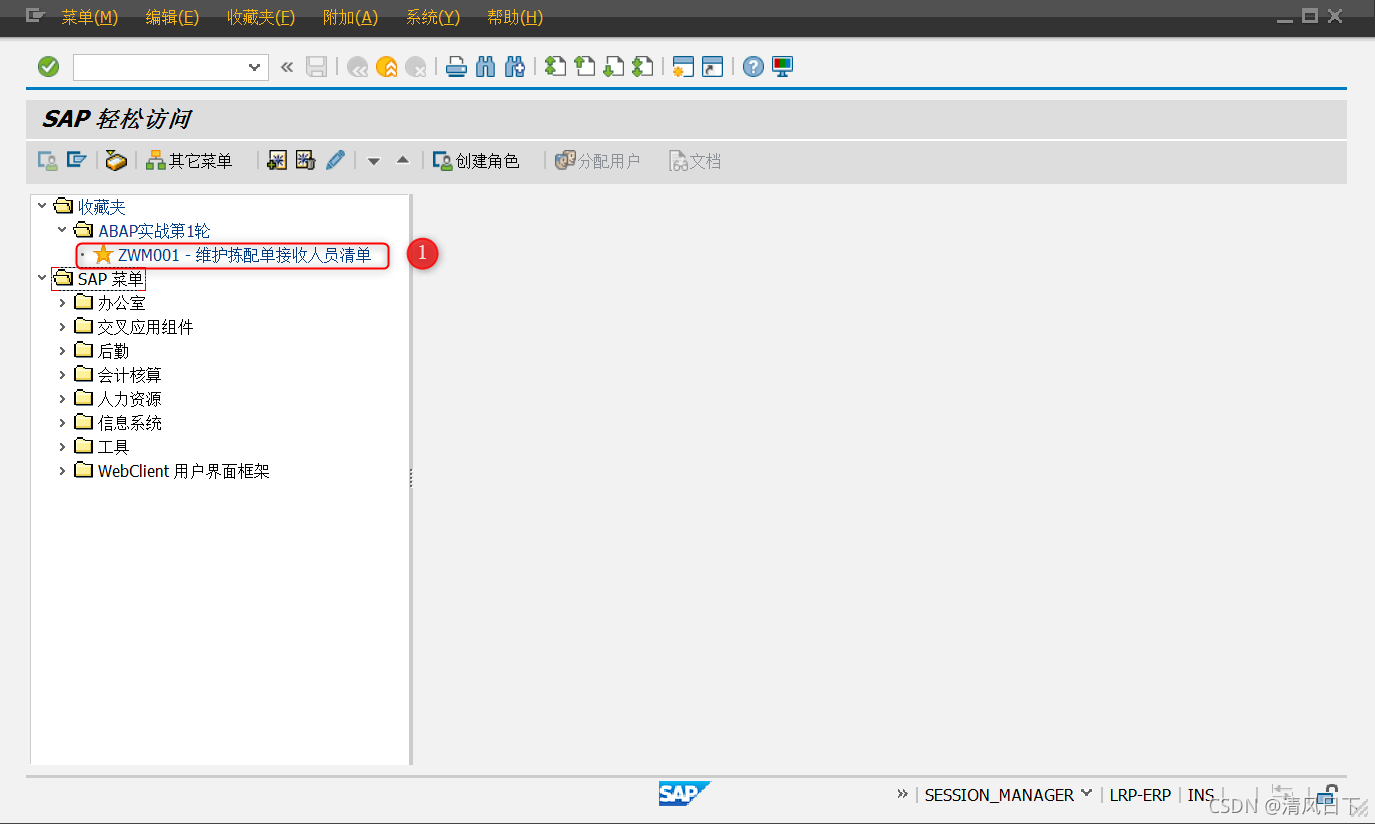Open the 帮助(H) menu
This screenshot has height=824, width=1375.
(x=515, y=17)
